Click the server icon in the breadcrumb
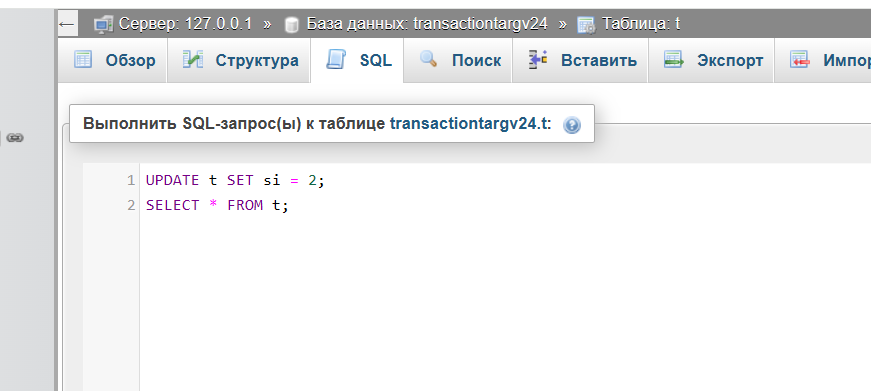The height and width of the screenshot is (391, 871). coord(104,24)
